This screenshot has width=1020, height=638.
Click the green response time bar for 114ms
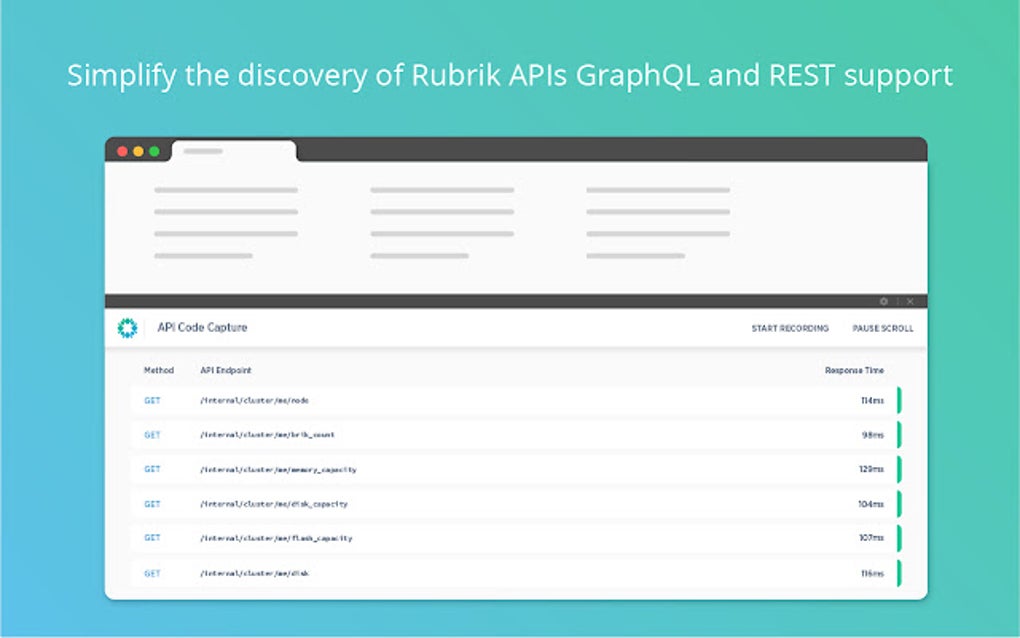point(899,400)
